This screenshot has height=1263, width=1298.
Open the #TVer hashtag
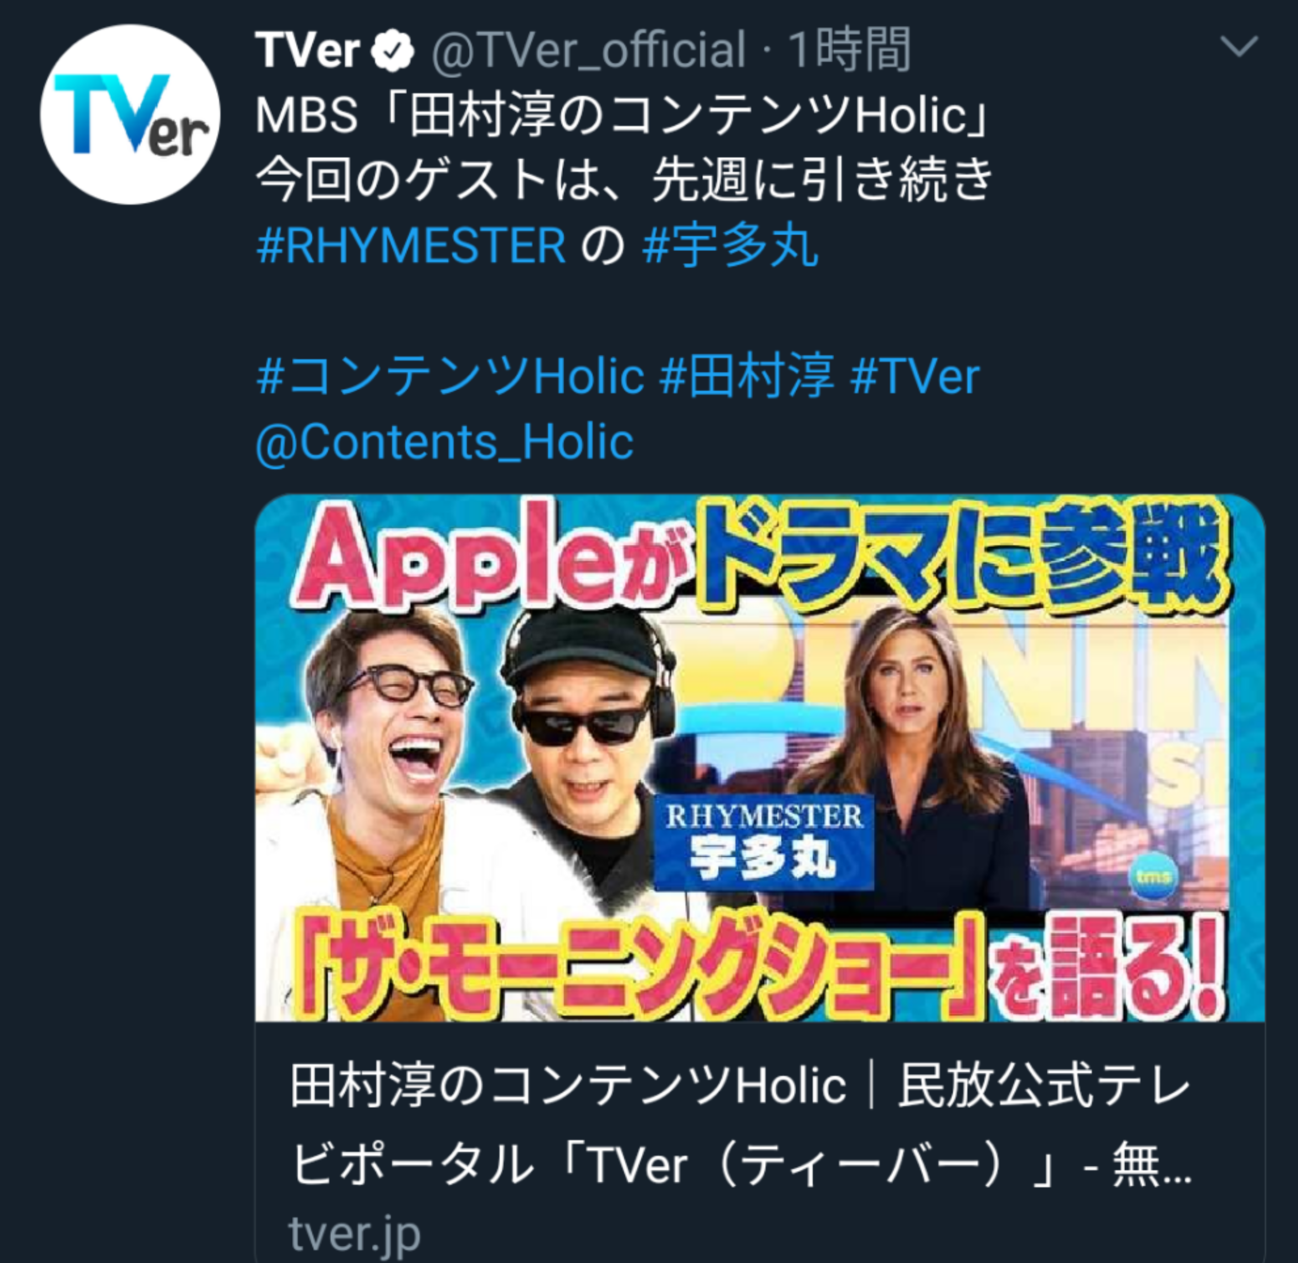coord(915,377)
